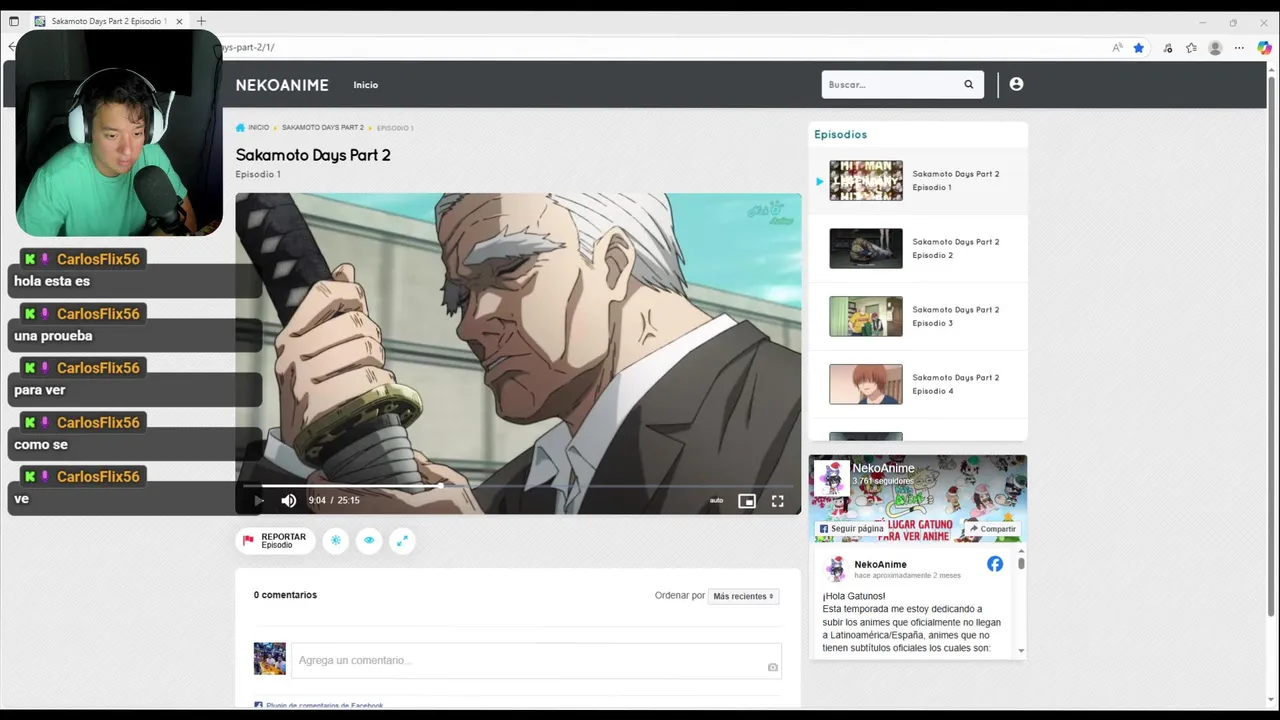Screen dimensions: 1280x720
Task: Click the Episodio 4 thumbnail image
Action: pyautogui.click(x=866, y=384)
